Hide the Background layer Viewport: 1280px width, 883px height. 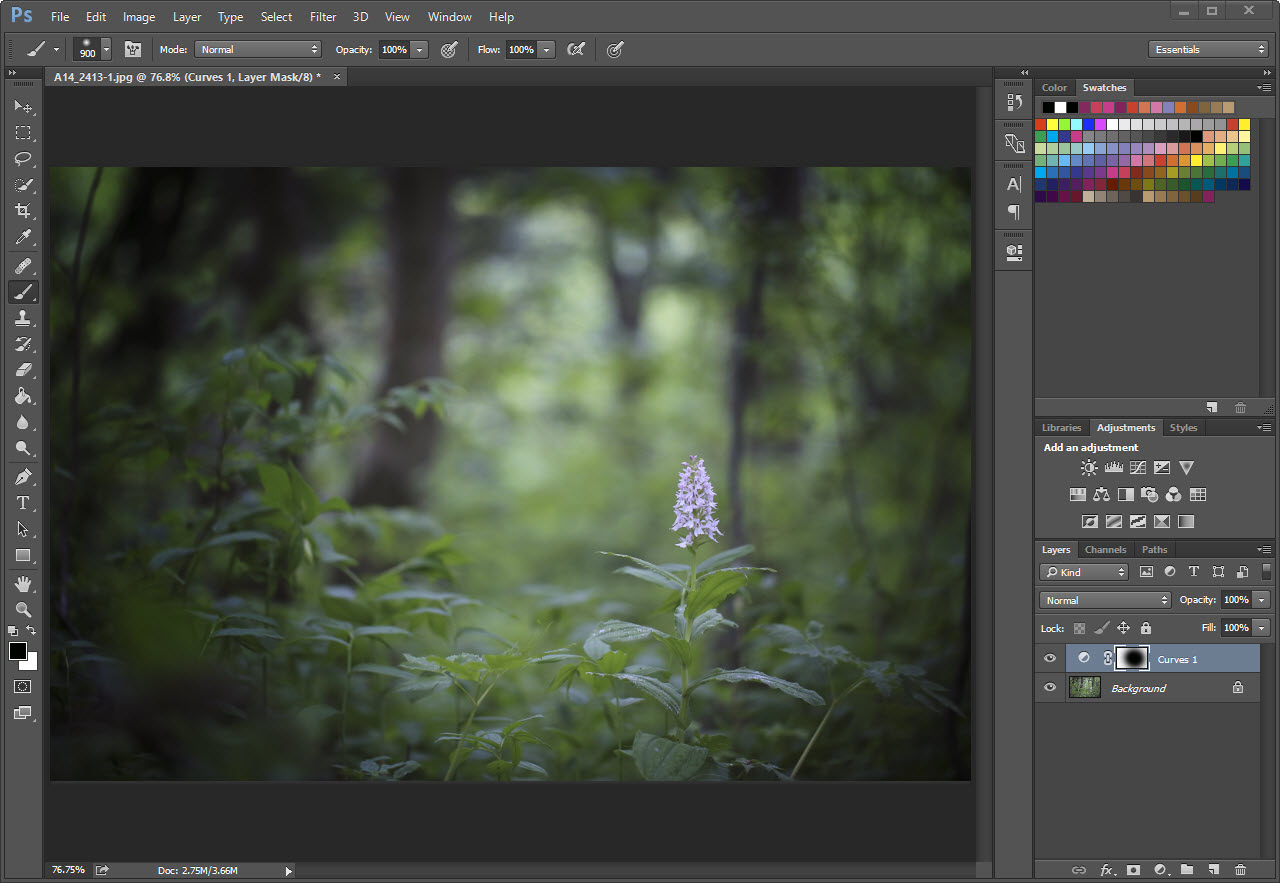tap(1050, 688)
